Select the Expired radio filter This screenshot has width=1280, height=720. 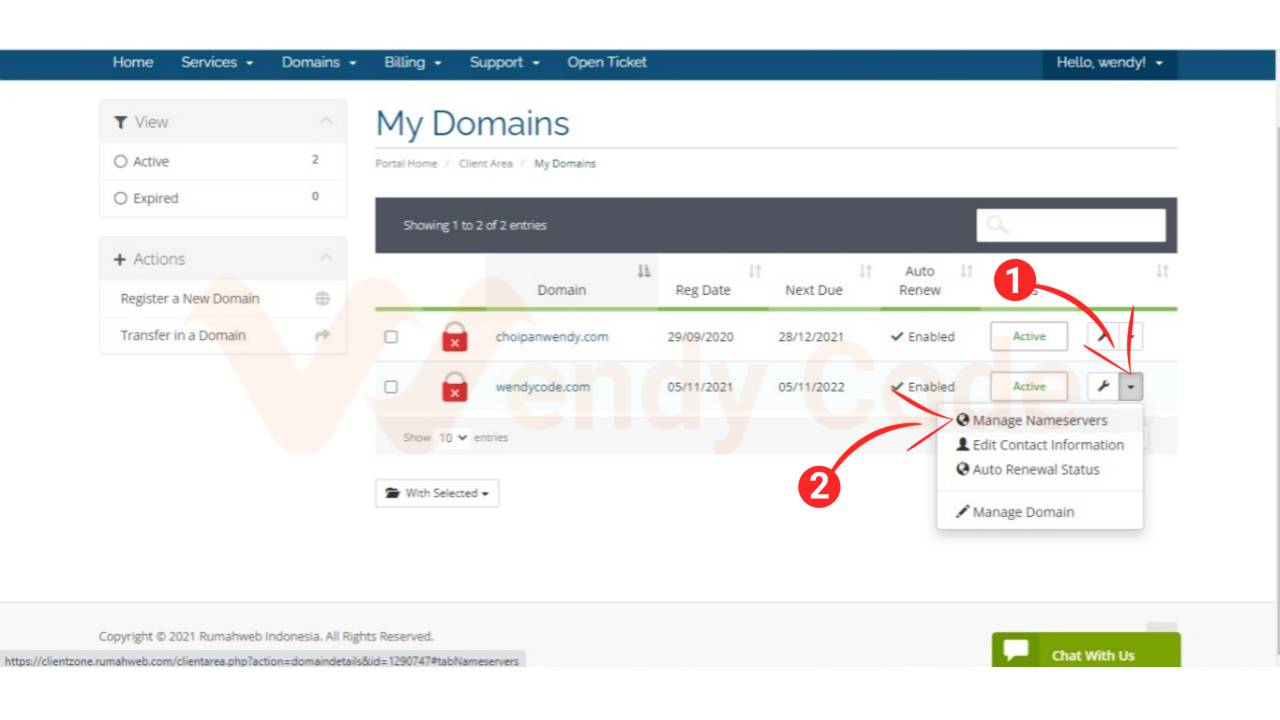click(121, 198)
